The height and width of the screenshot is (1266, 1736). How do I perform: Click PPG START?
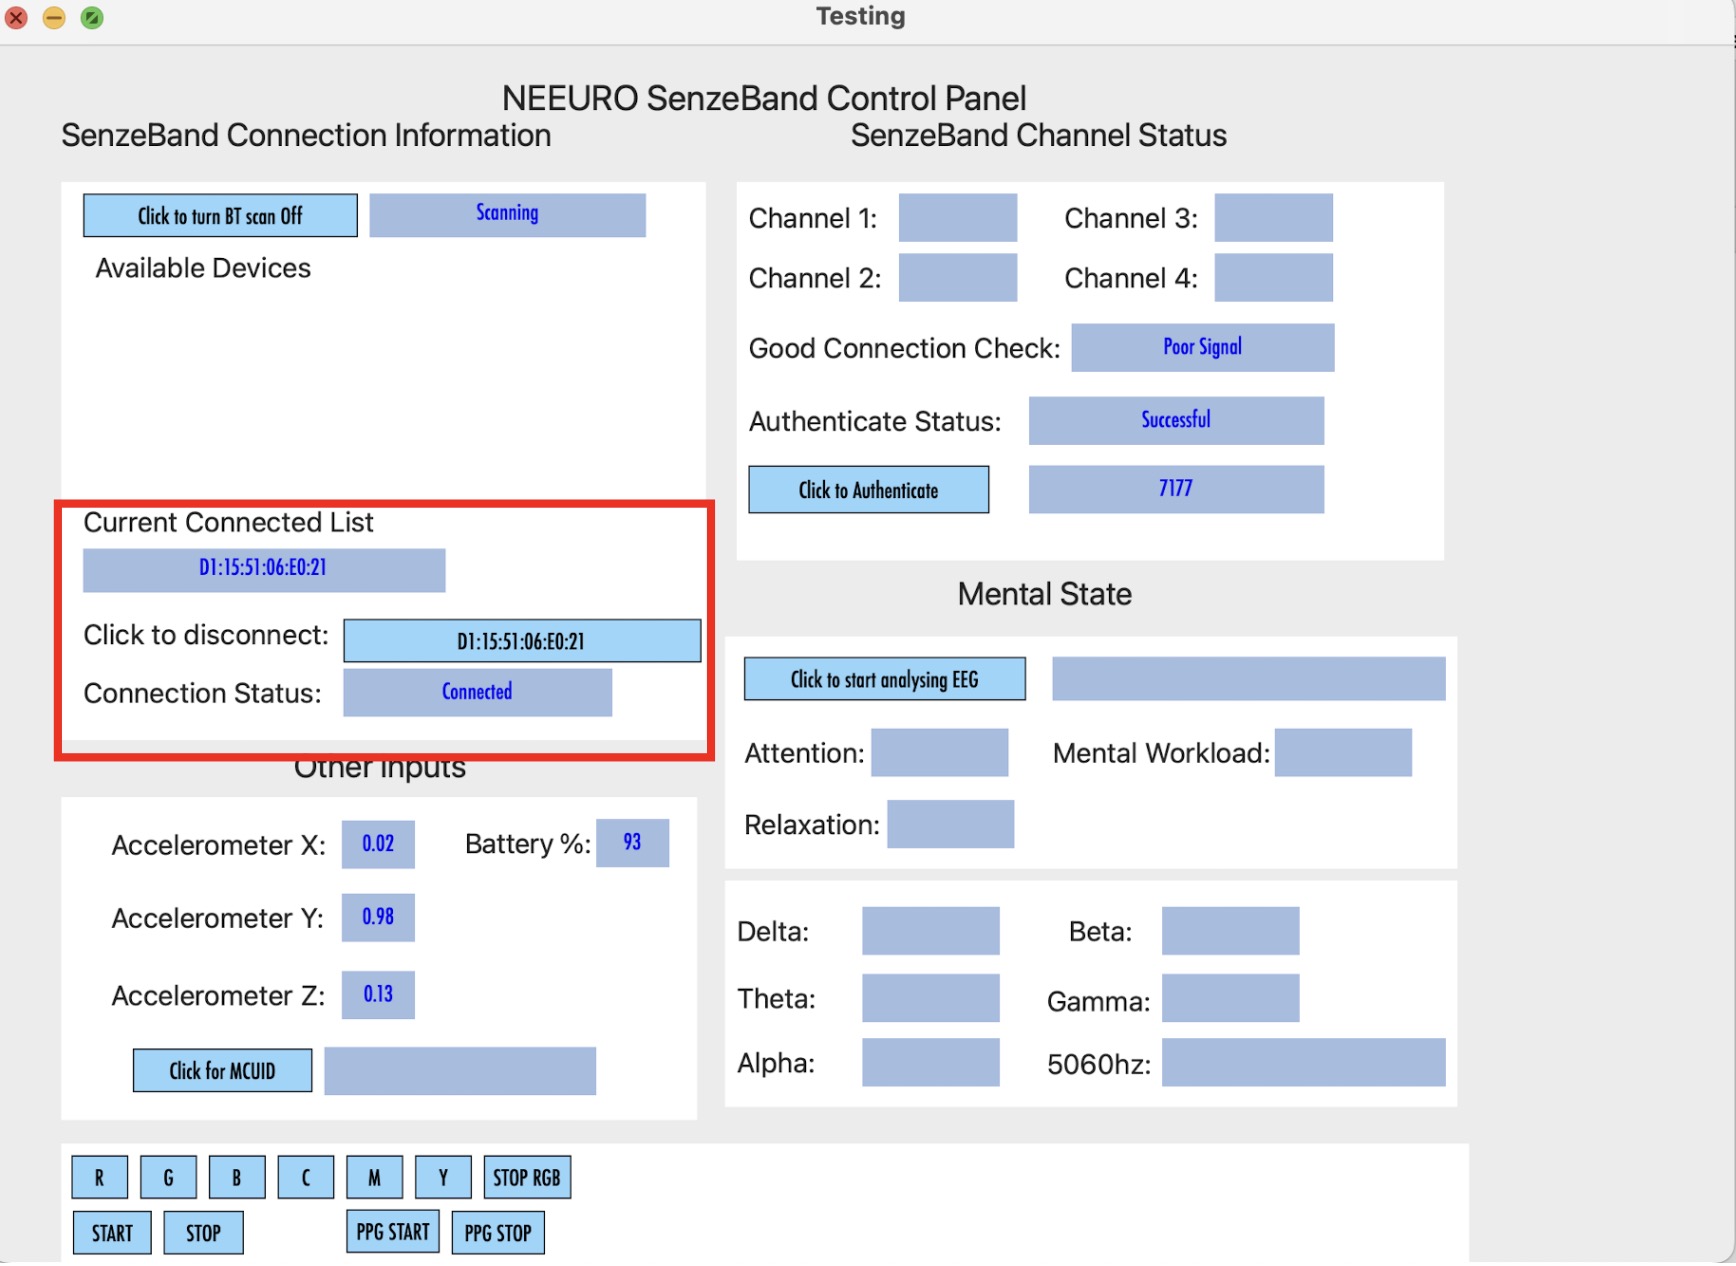pyautogui.click(x=392, y=1231)
